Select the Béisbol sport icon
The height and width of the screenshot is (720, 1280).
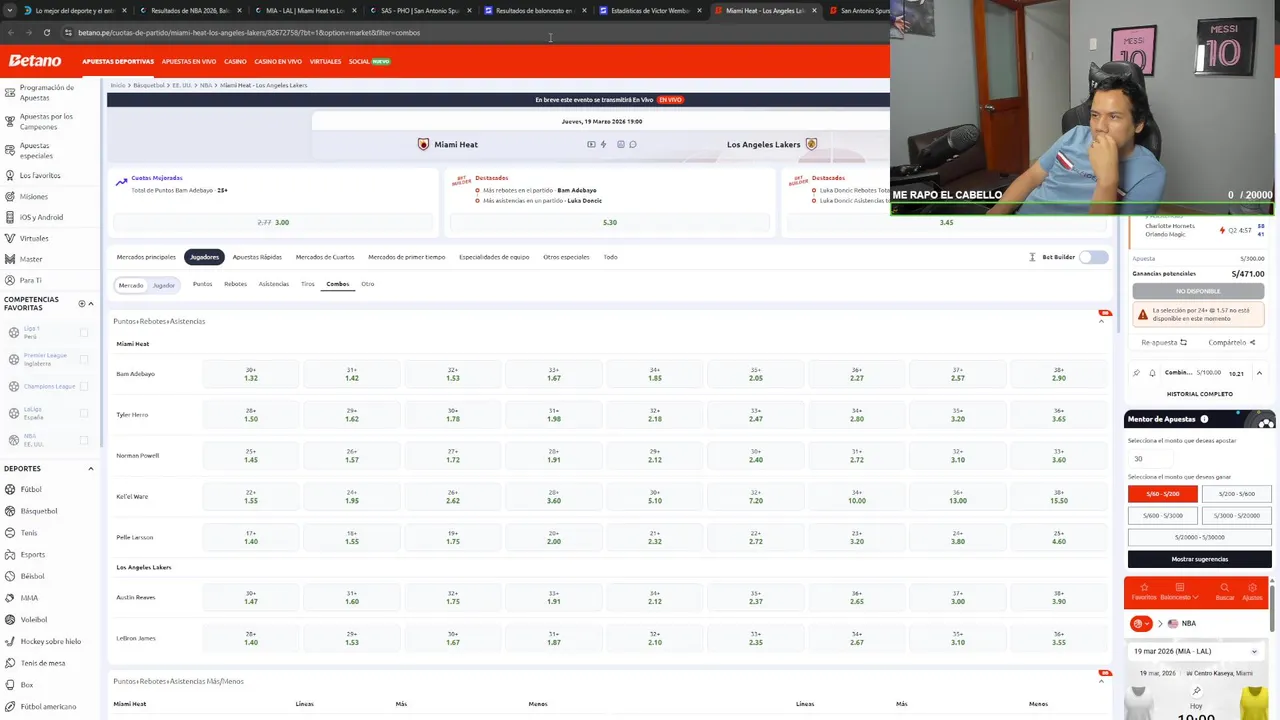tap(9, 576)
